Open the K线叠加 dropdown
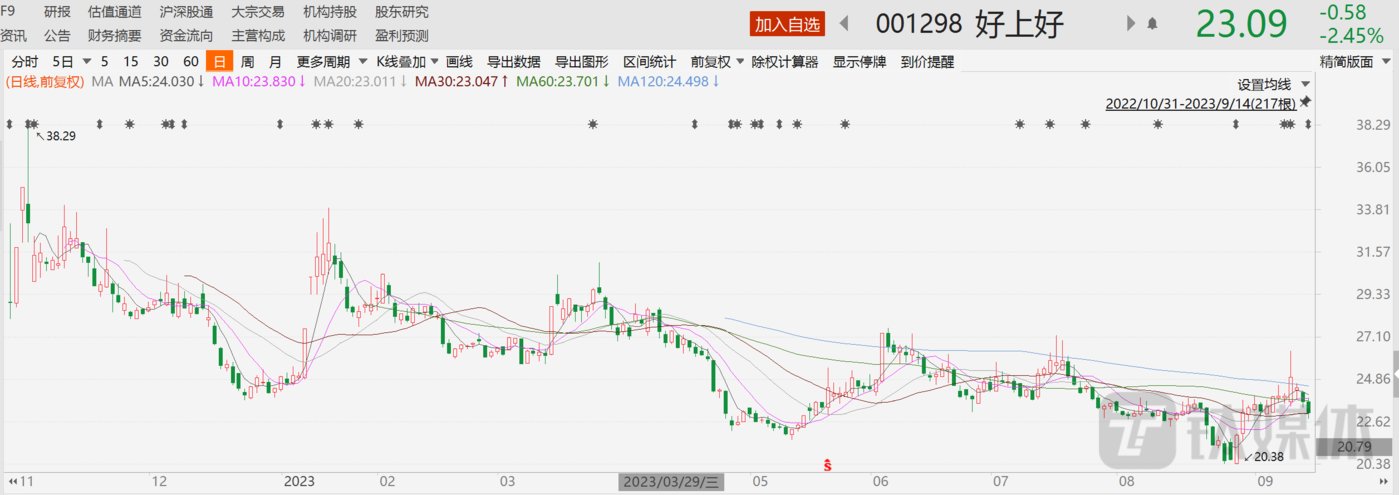 point(407,61)
